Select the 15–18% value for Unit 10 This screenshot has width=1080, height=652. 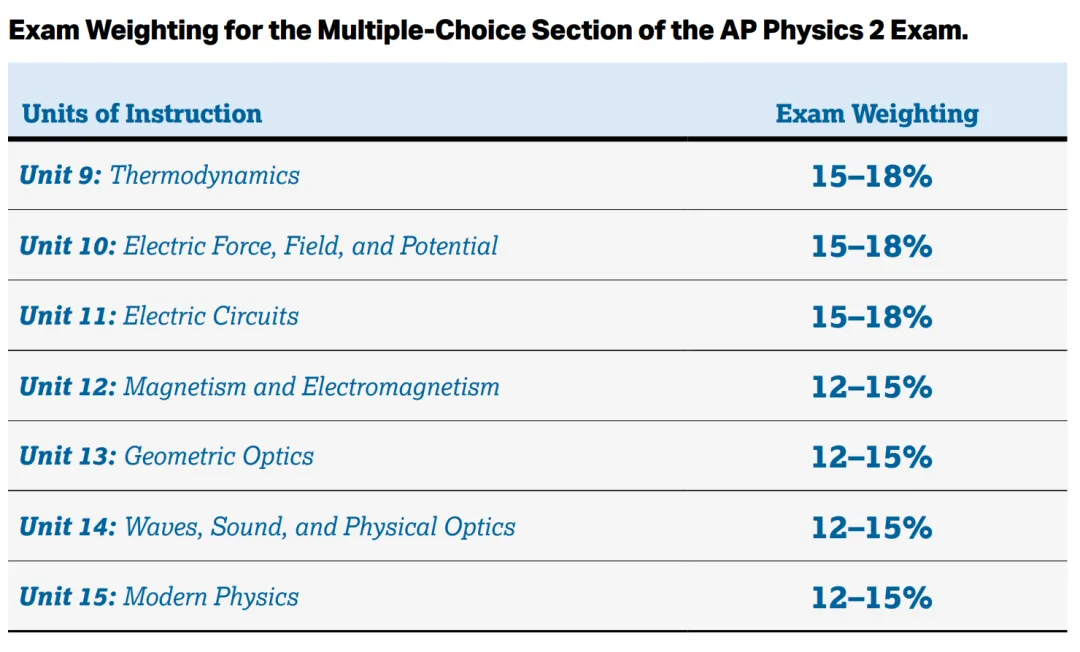click(871, 246)
